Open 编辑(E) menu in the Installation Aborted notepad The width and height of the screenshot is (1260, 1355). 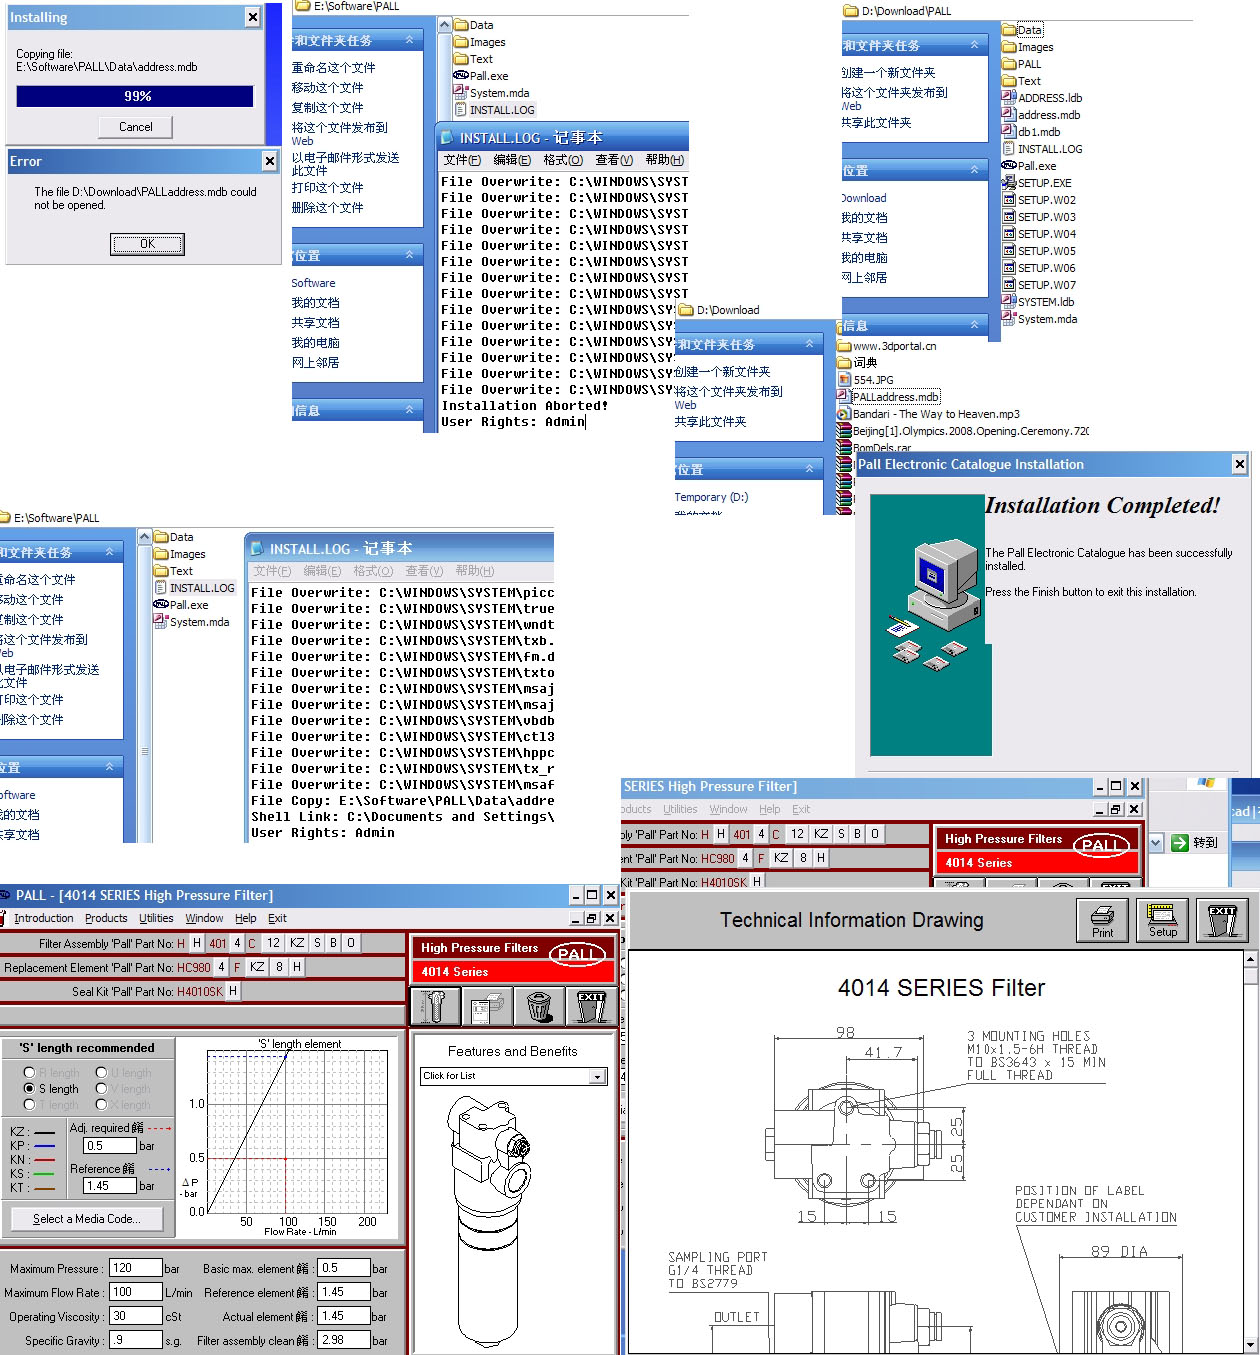click(x=512, y=160)
